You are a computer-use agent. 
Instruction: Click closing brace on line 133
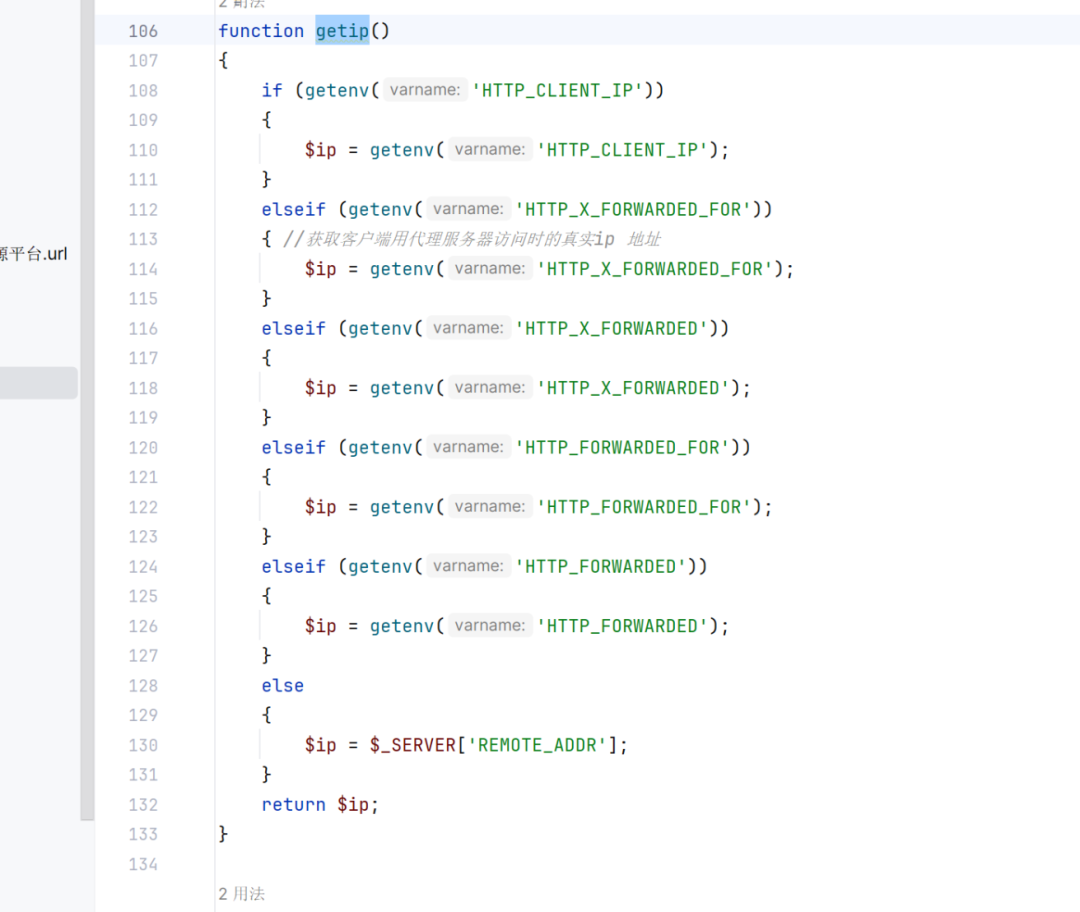tap(223, 834)
